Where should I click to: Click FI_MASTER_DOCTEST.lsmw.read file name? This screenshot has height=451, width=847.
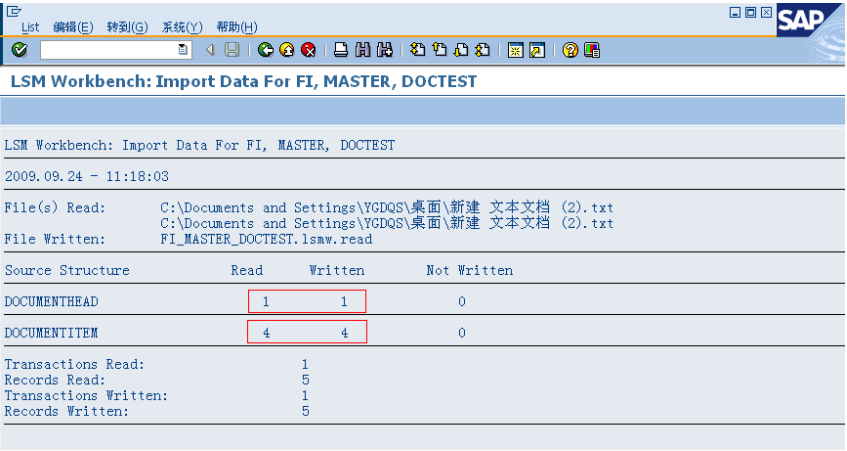point(266,239)
